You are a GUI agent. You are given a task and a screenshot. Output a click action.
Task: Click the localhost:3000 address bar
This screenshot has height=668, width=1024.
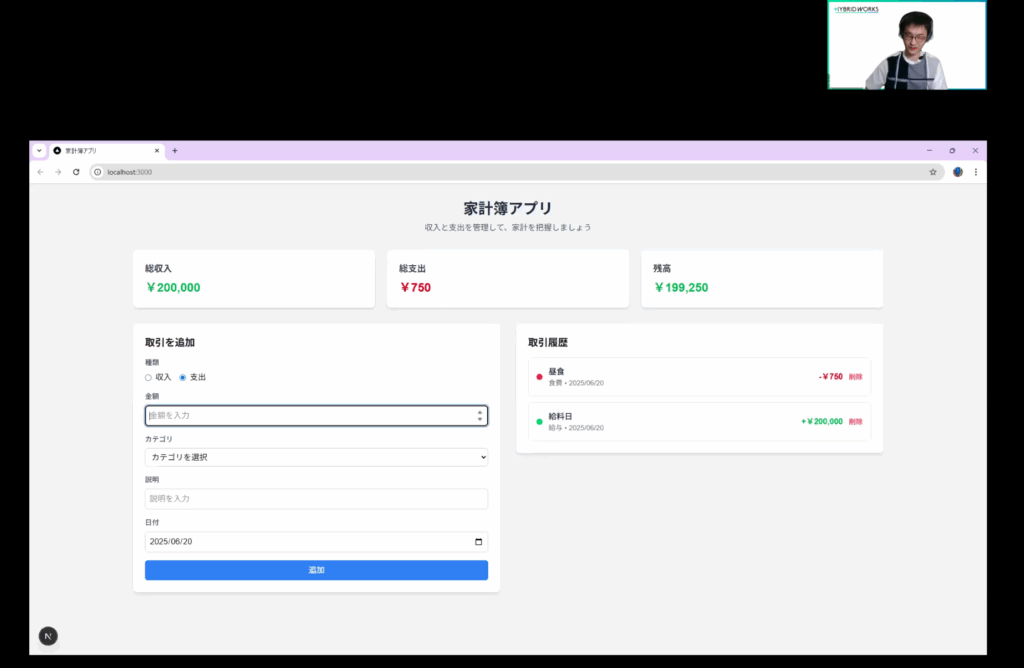click(516, 172)
